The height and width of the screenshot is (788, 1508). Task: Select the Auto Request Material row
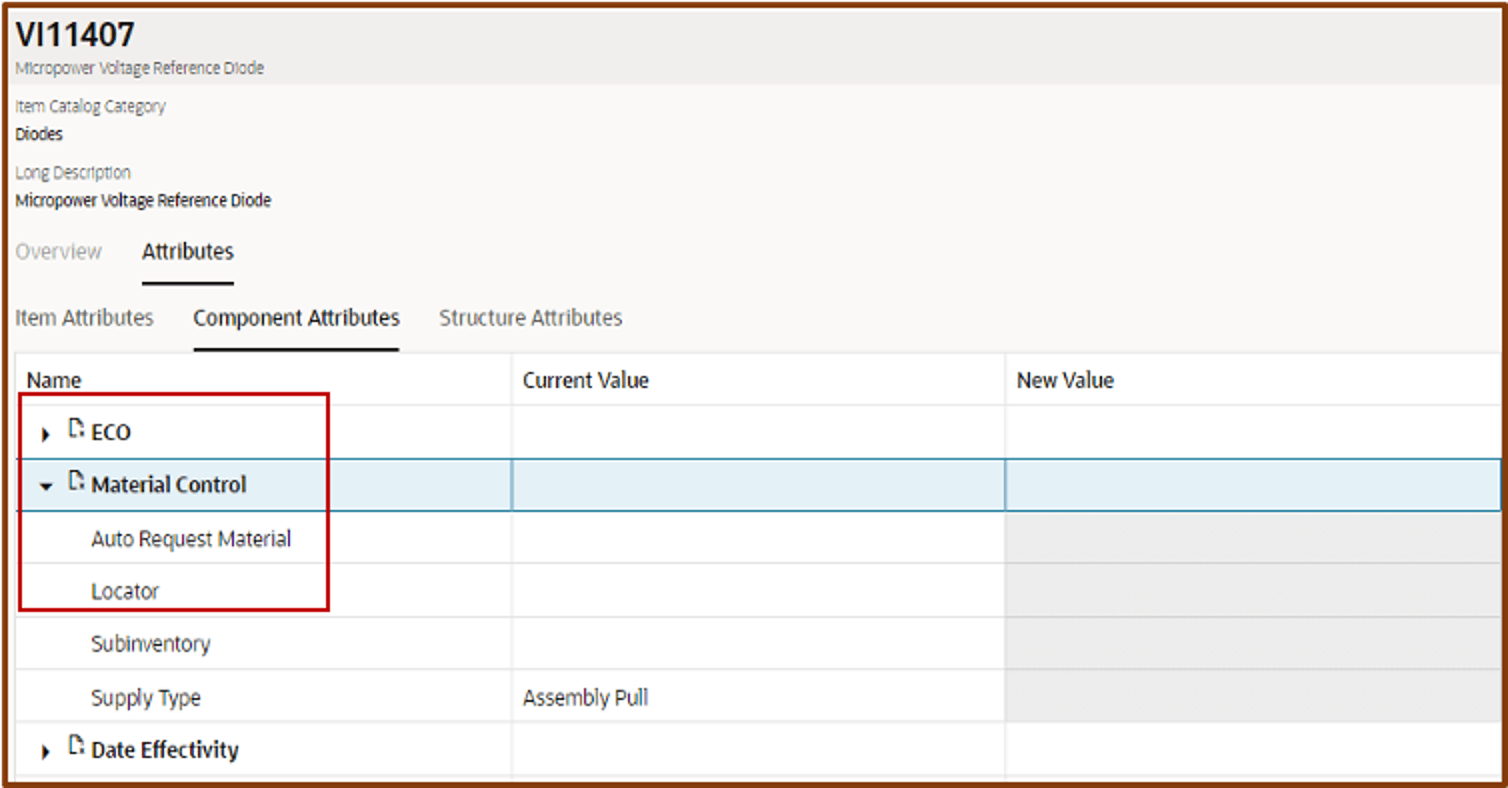191,539
